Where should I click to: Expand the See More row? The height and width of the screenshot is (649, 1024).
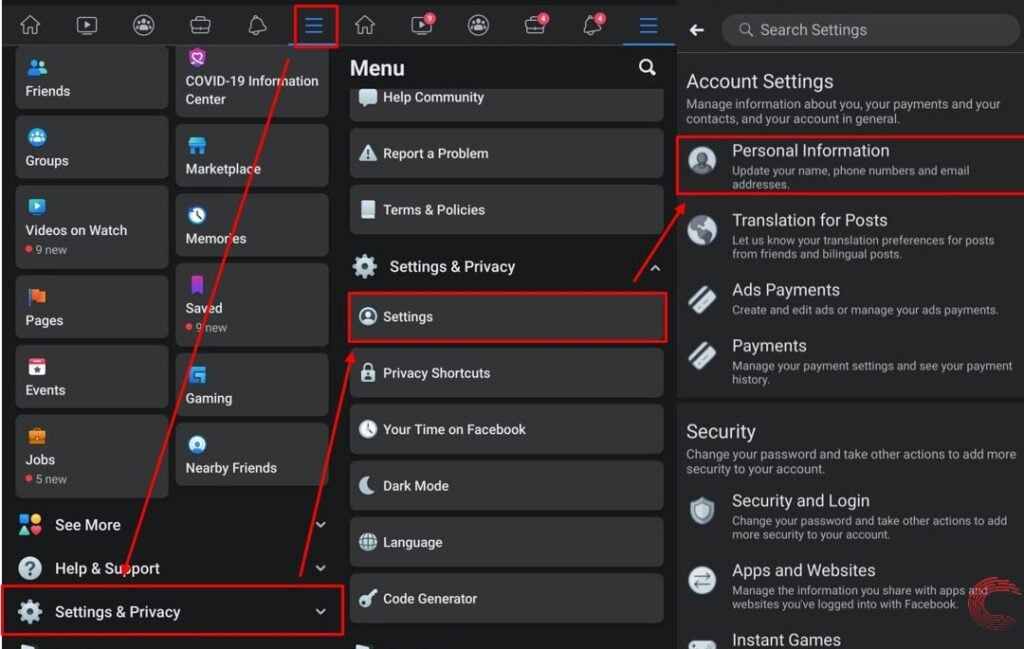172,525
